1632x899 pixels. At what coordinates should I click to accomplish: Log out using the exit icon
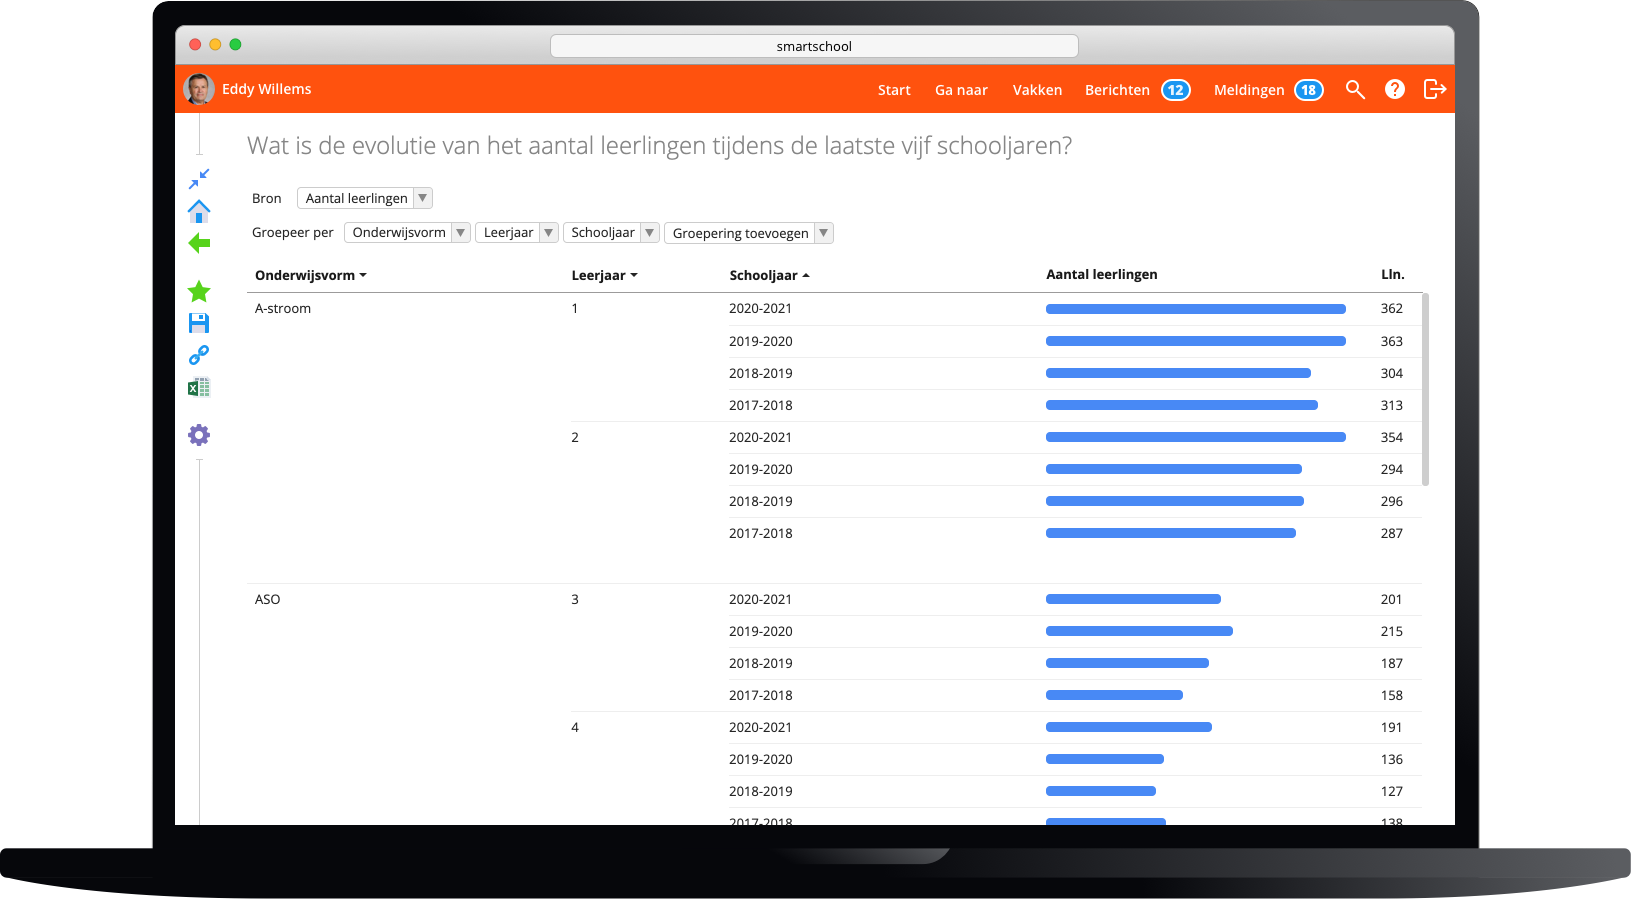[x=1435, y=89]
